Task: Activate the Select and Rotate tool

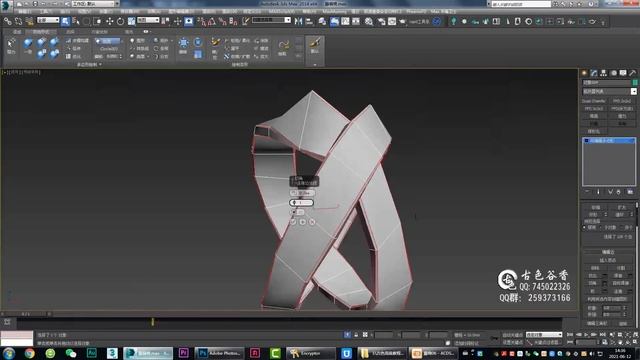Action: pyautogui.click(x=120, y=21)
